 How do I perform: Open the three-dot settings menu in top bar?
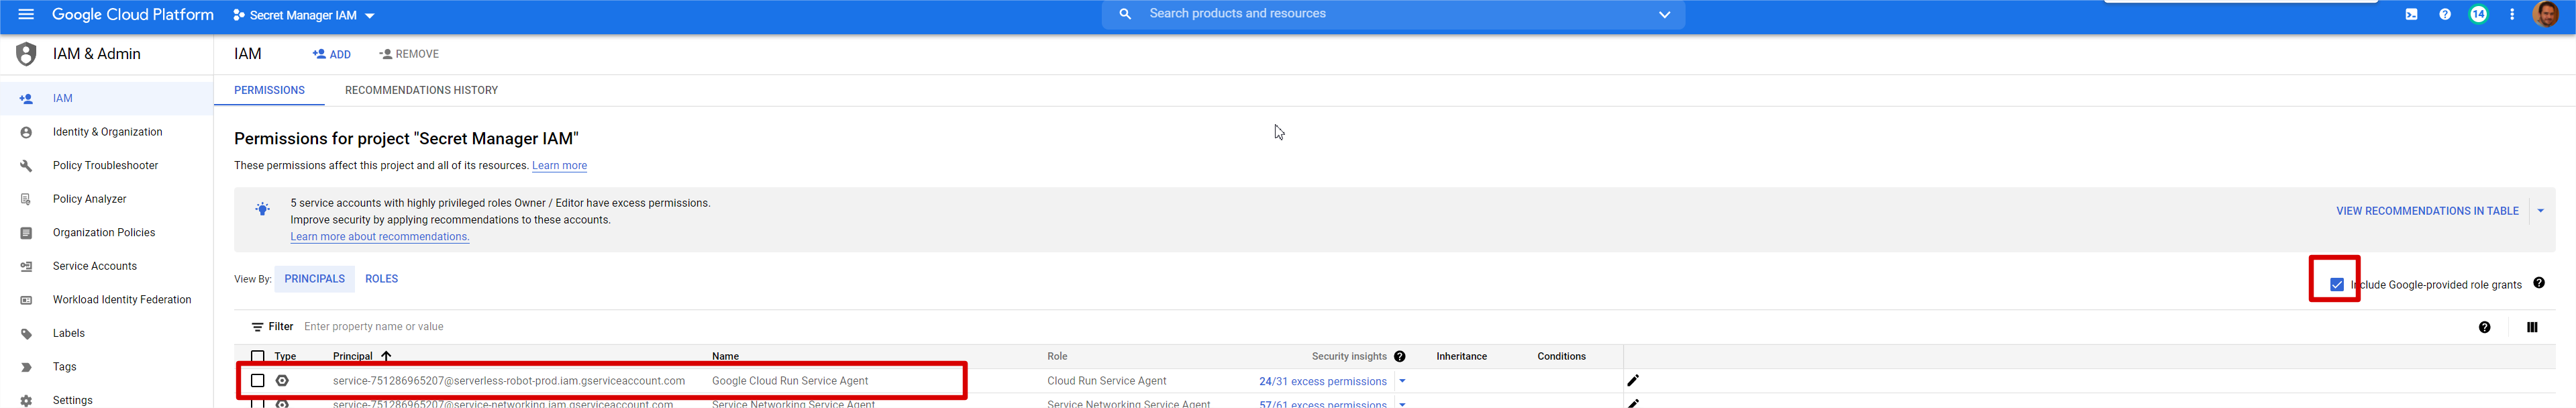click(x=2512, y=15)
